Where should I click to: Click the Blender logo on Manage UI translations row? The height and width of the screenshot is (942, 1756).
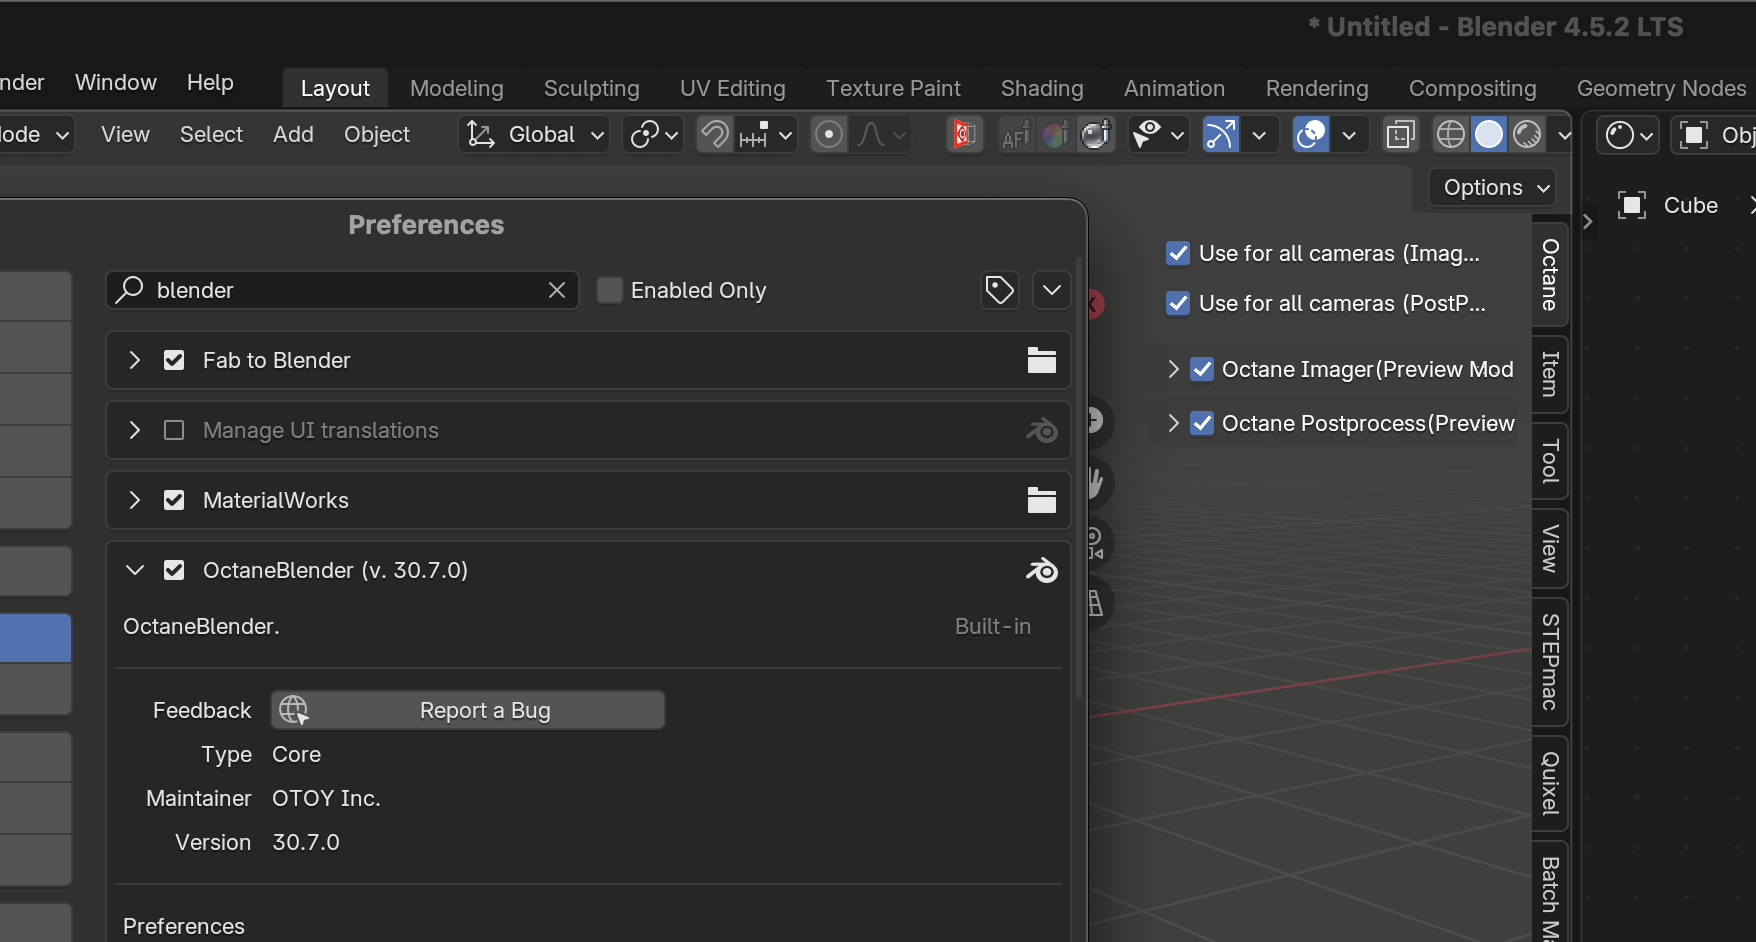click(1042, 430)
